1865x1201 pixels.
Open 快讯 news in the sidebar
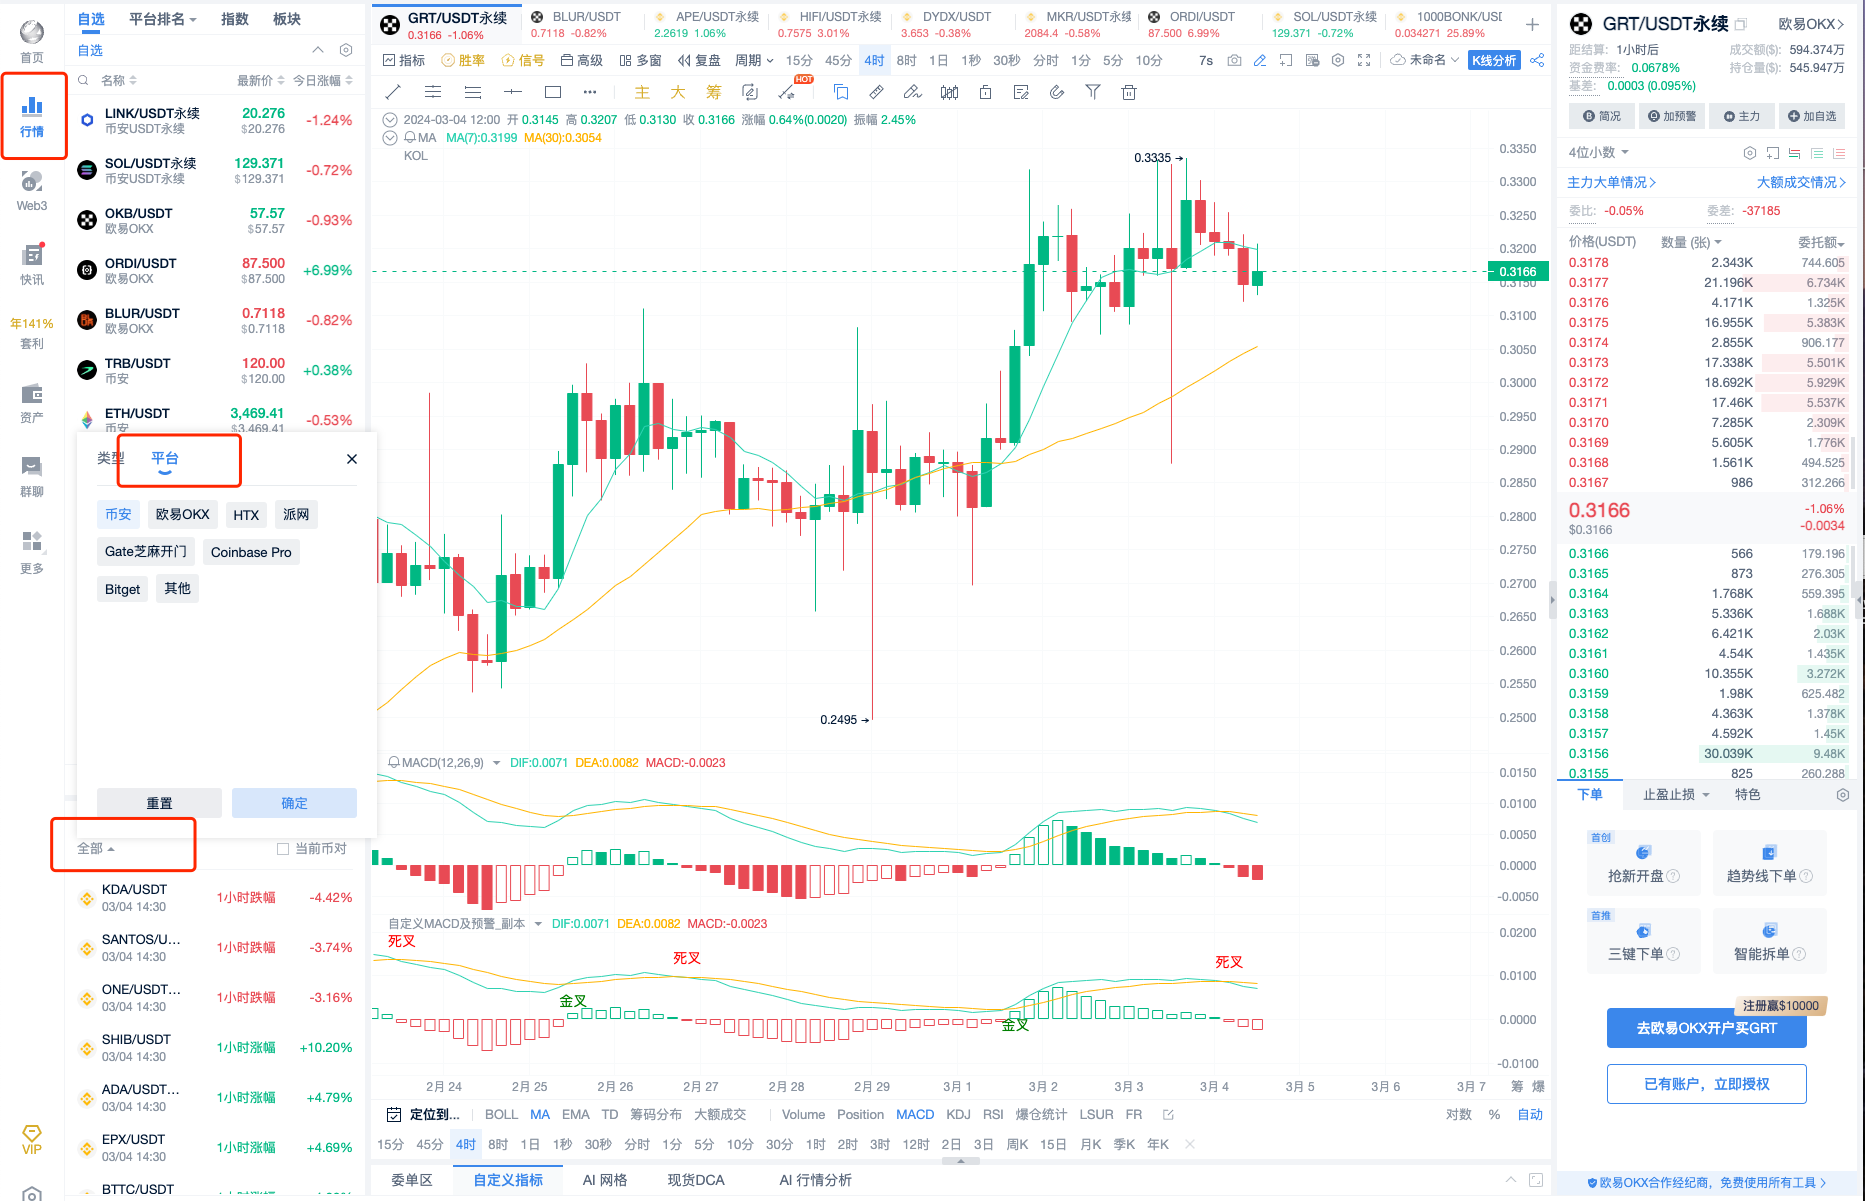tap(32, 264)
